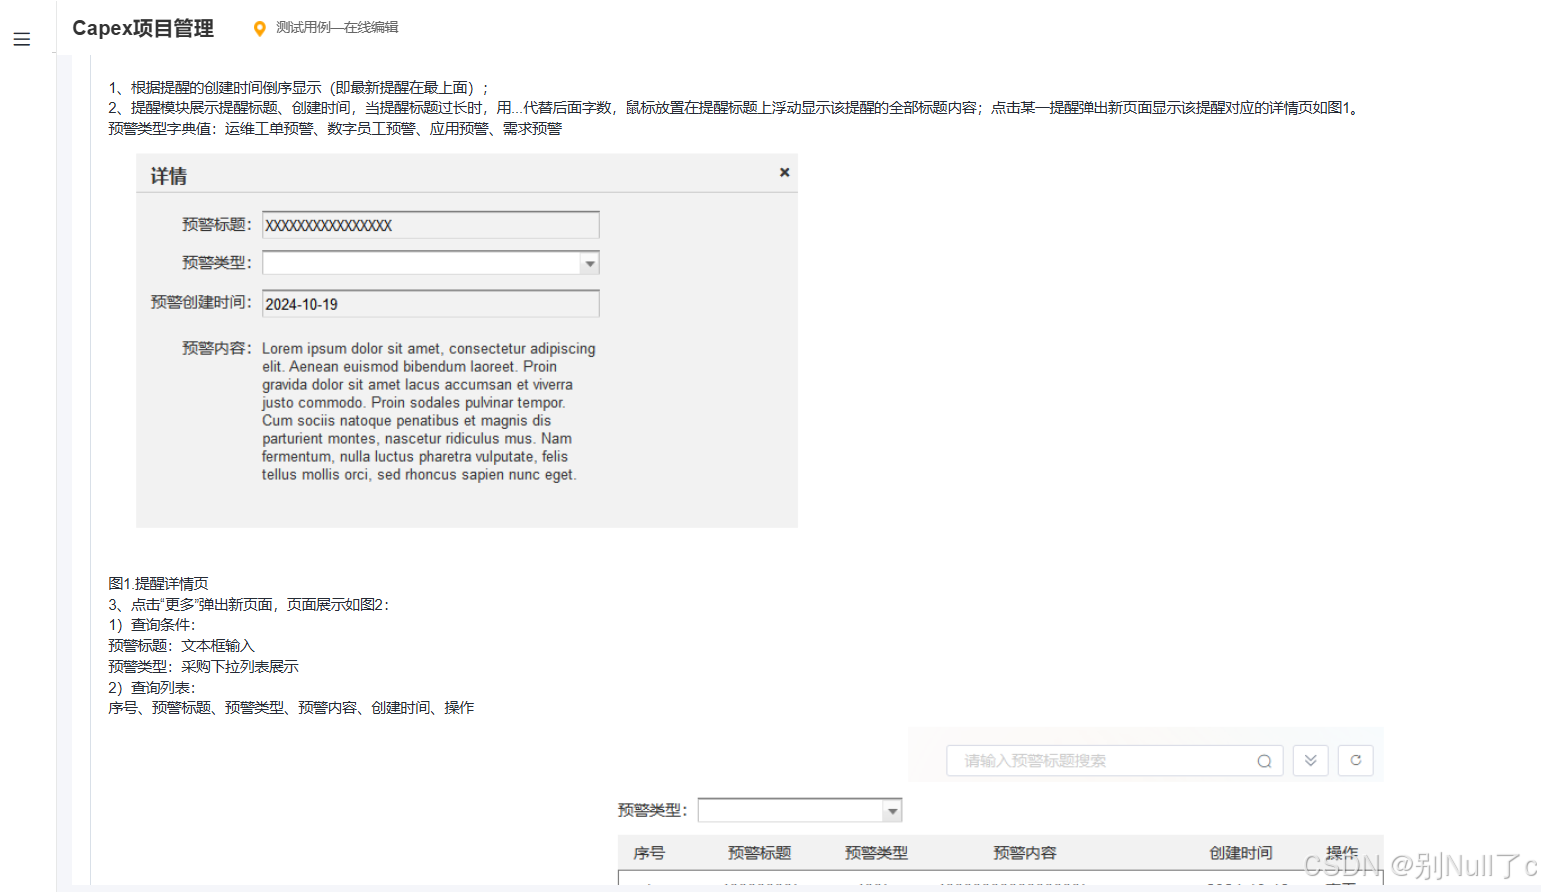Click the 操作 table column header
This screenshot has height=892, width=1541.
[1342, 852]
